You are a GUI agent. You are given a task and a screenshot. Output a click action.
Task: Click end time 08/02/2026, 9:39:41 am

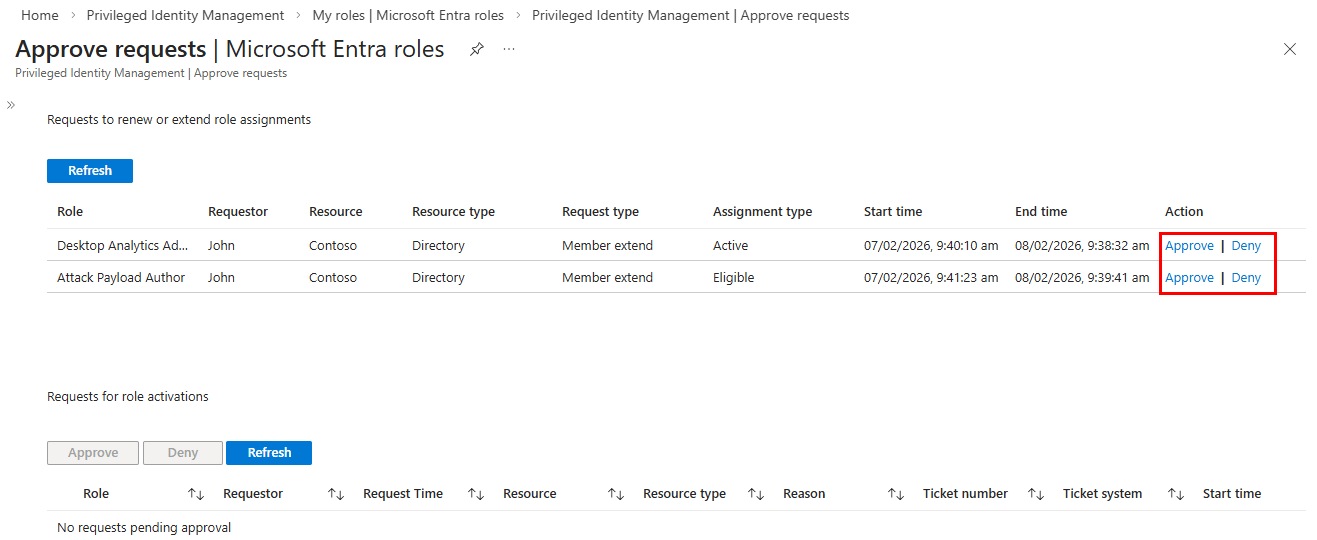coord(1082,278)
